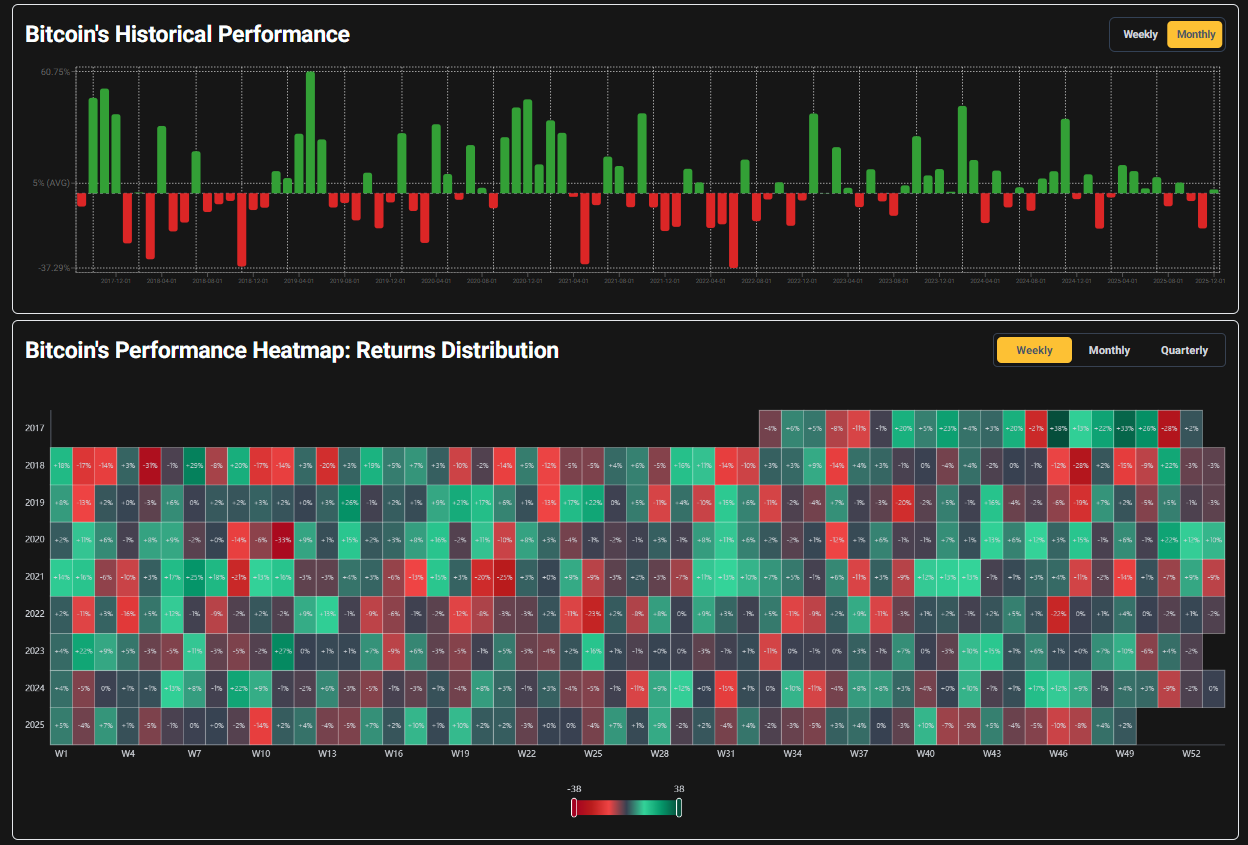Viewport: 1248px width, 845px height.
Task: Click the W1 axis label below the heatmap
Action: [x=61, y=754]
